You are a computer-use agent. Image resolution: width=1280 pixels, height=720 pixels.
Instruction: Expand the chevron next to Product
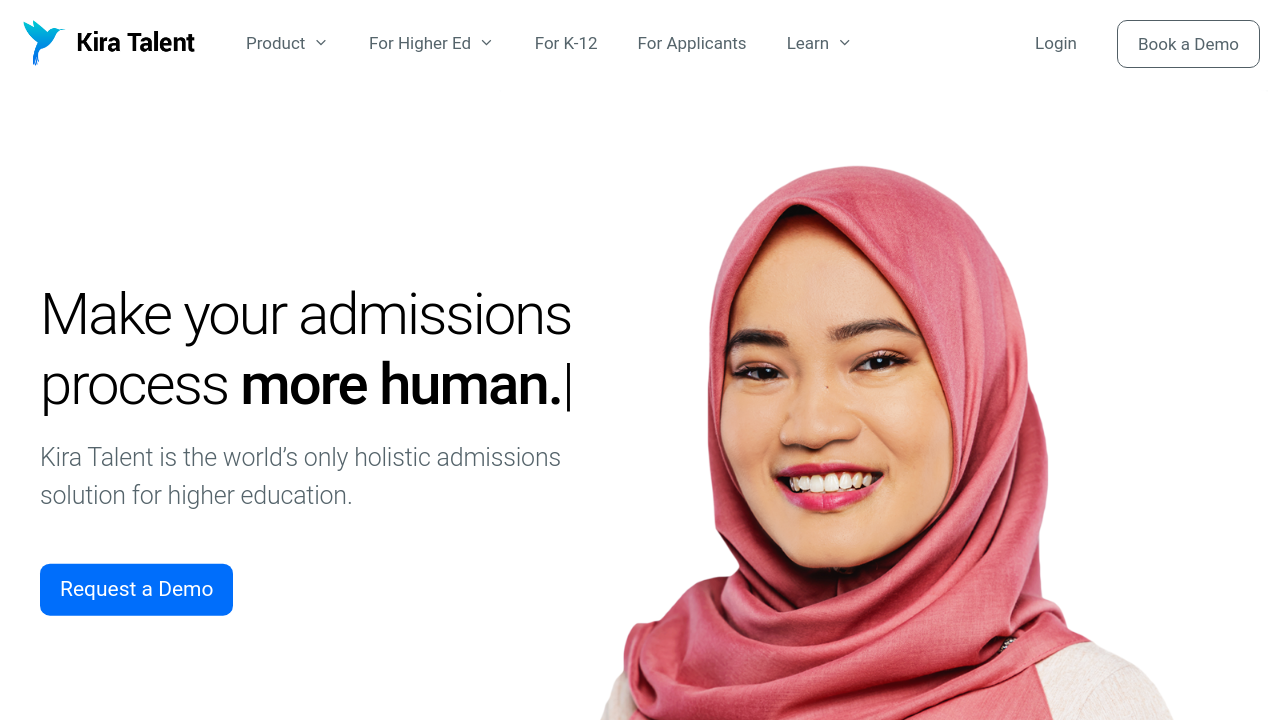click(320, 43)
